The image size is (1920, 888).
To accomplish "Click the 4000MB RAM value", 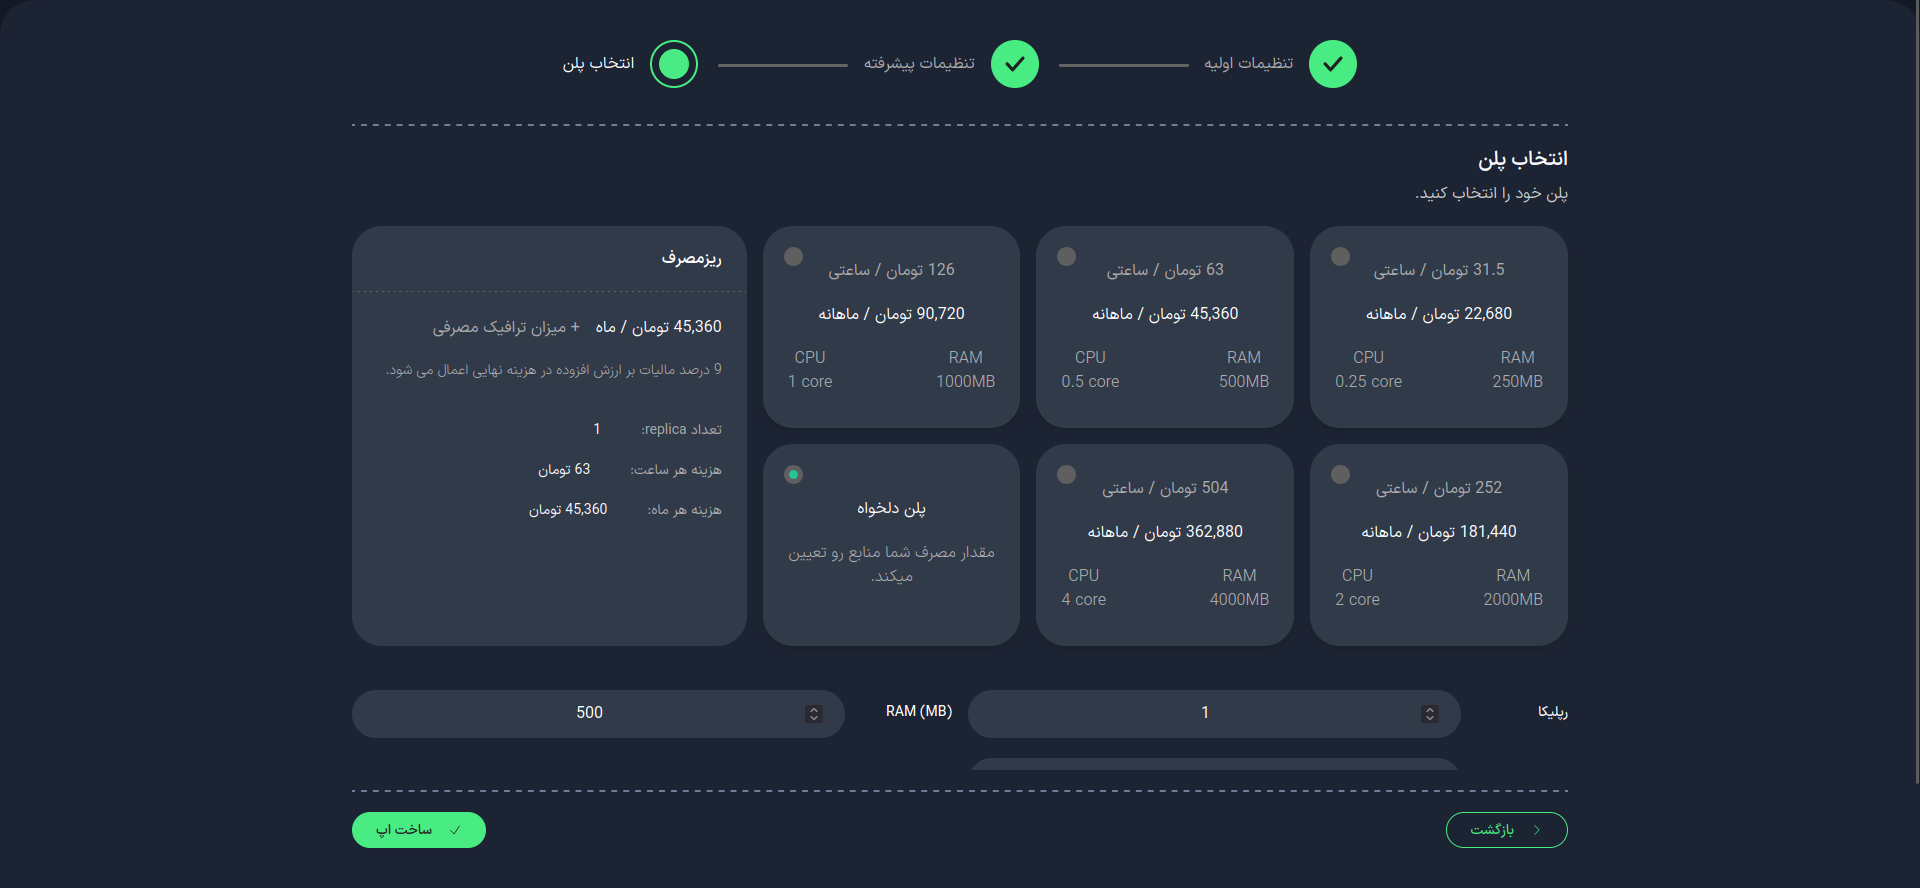I will pyautogui.click(x=1239, y=600).
